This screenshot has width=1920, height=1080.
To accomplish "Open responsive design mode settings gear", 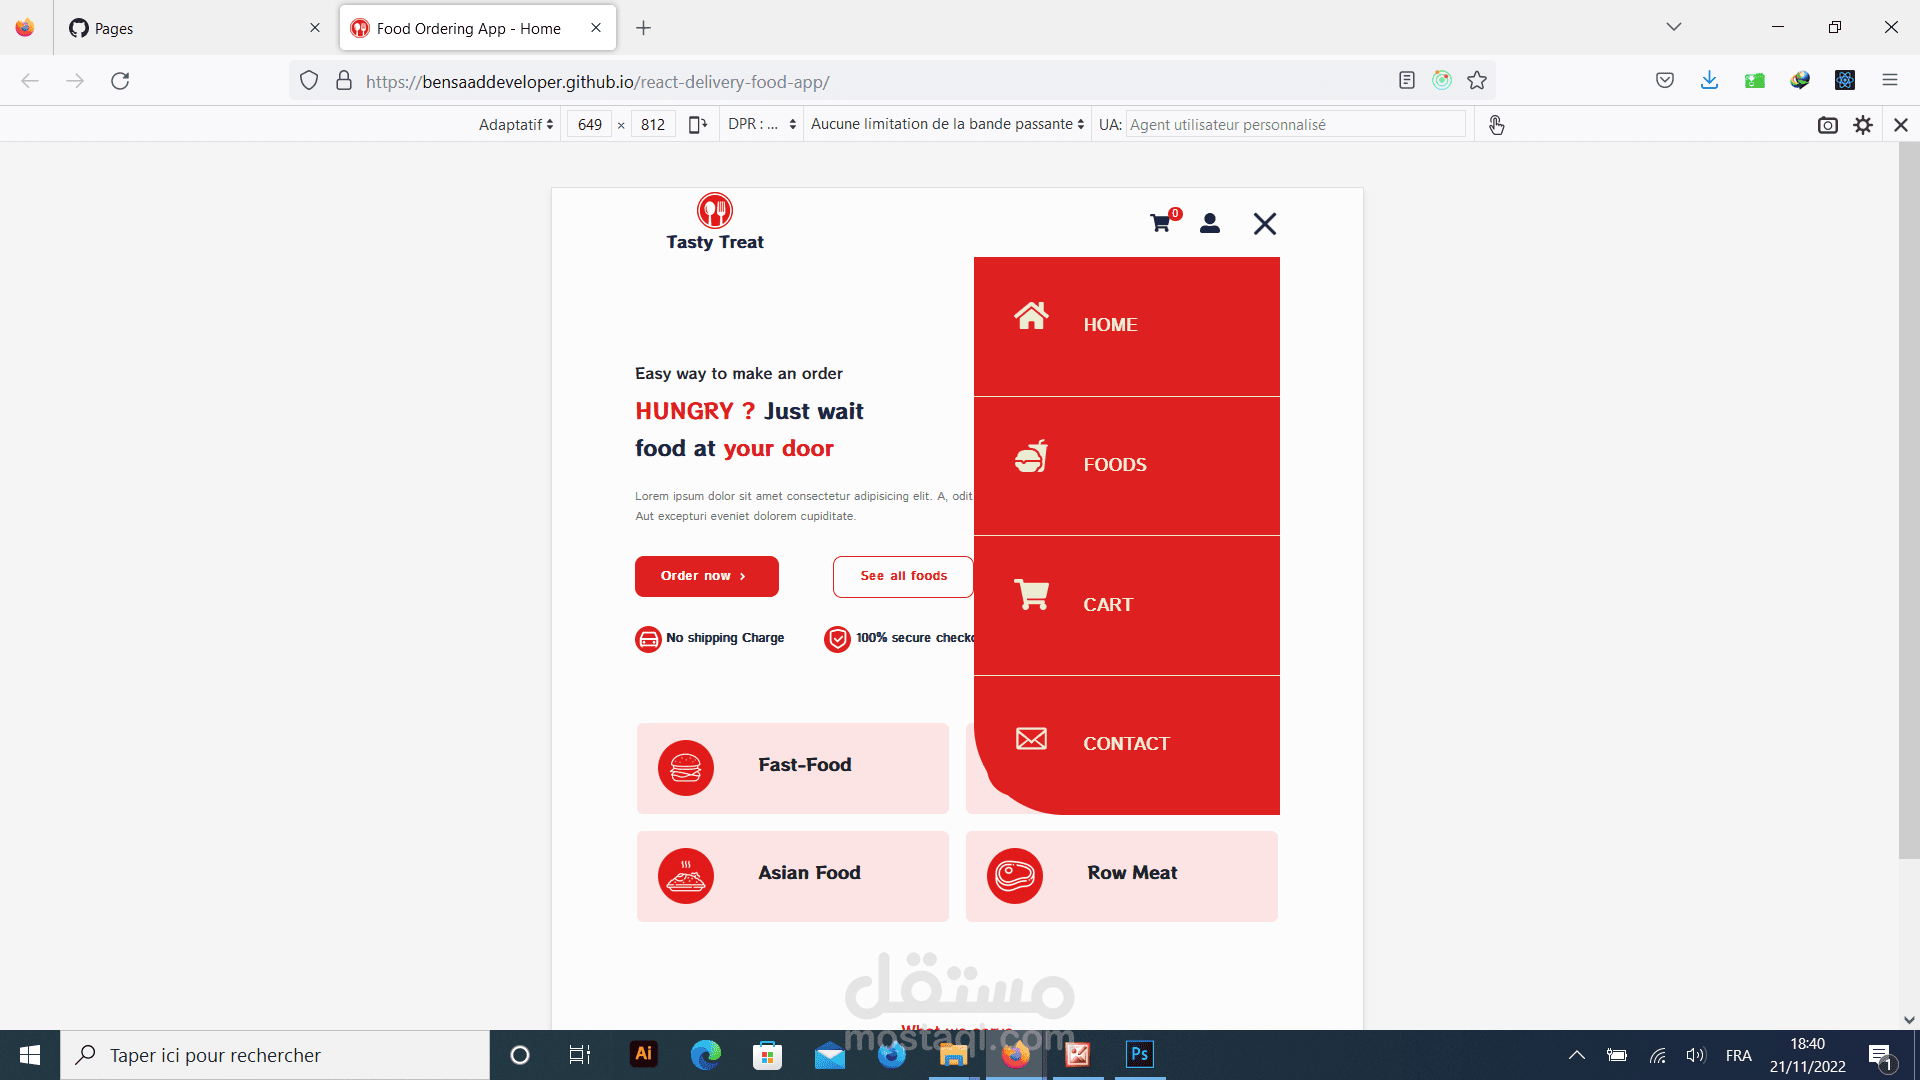I will tap(1863, 125).
